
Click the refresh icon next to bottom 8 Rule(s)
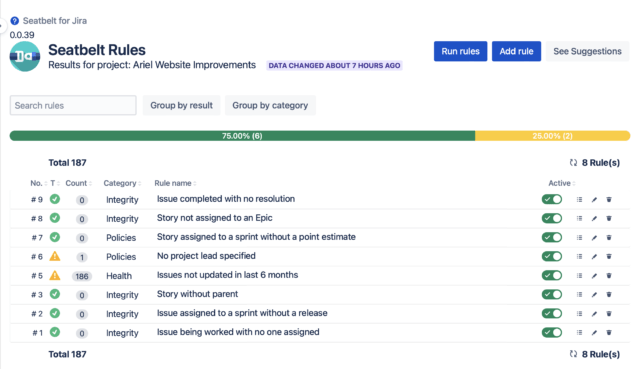(573, 354)
